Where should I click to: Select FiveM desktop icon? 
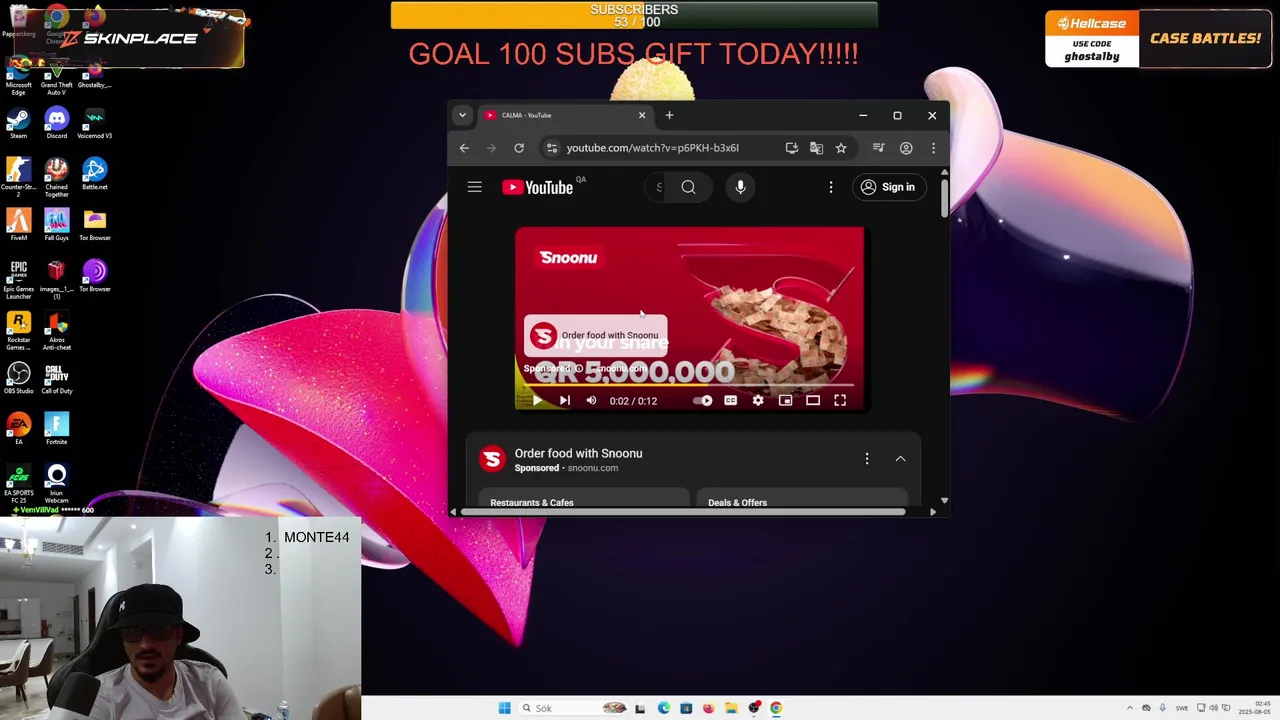click(18, 225)
